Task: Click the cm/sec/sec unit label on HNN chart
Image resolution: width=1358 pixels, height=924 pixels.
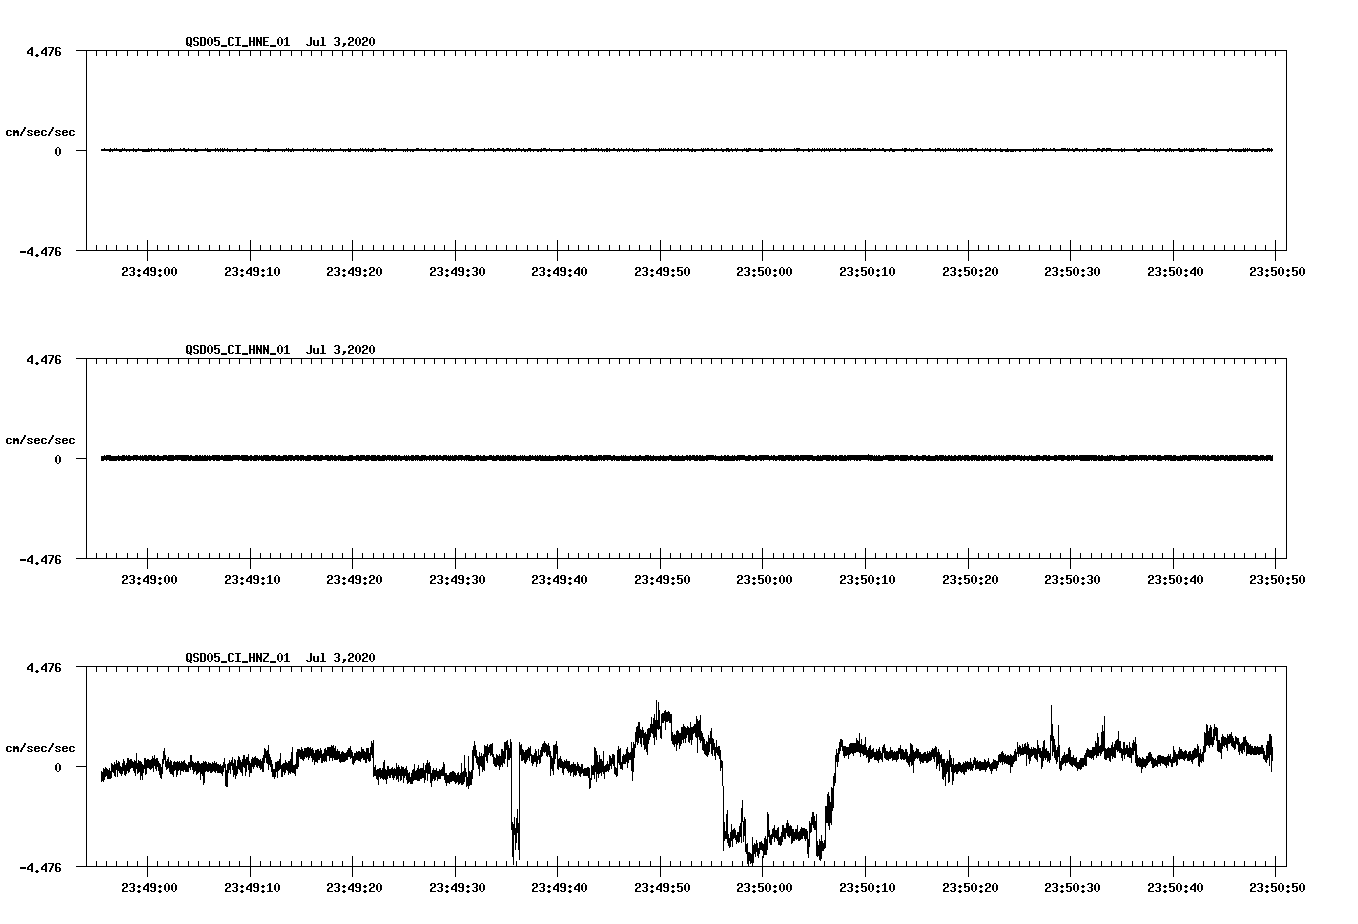Action: click(x=40, y=440)
